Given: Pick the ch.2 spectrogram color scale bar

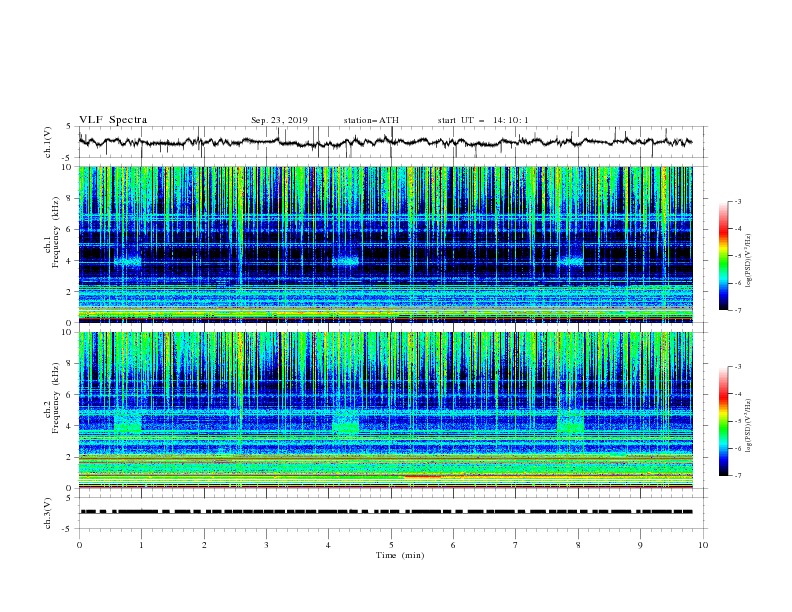Looking at the screenshot, I should pos(724,421).
